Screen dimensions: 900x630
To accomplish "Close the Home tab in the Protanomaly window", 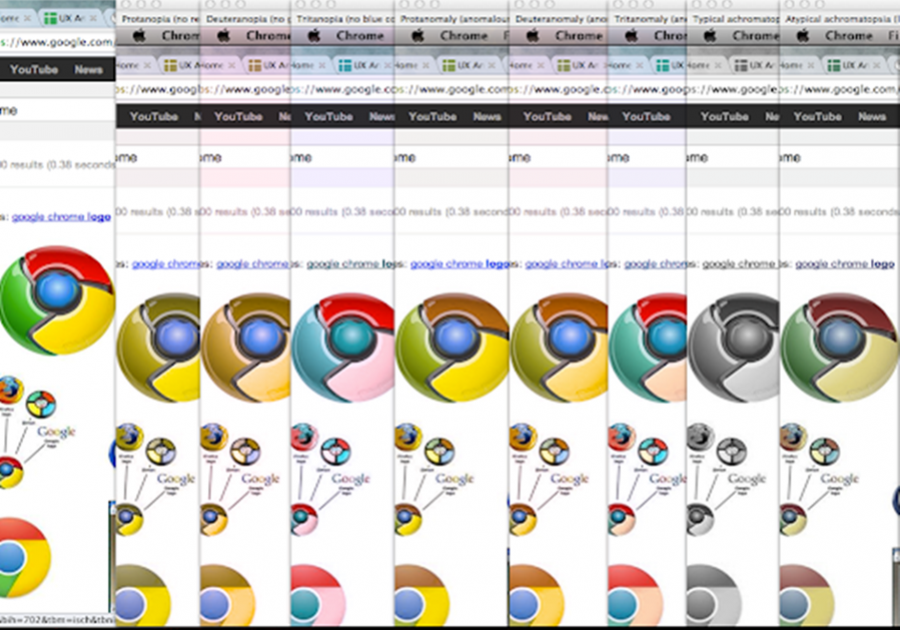I will tap(426, 65).
